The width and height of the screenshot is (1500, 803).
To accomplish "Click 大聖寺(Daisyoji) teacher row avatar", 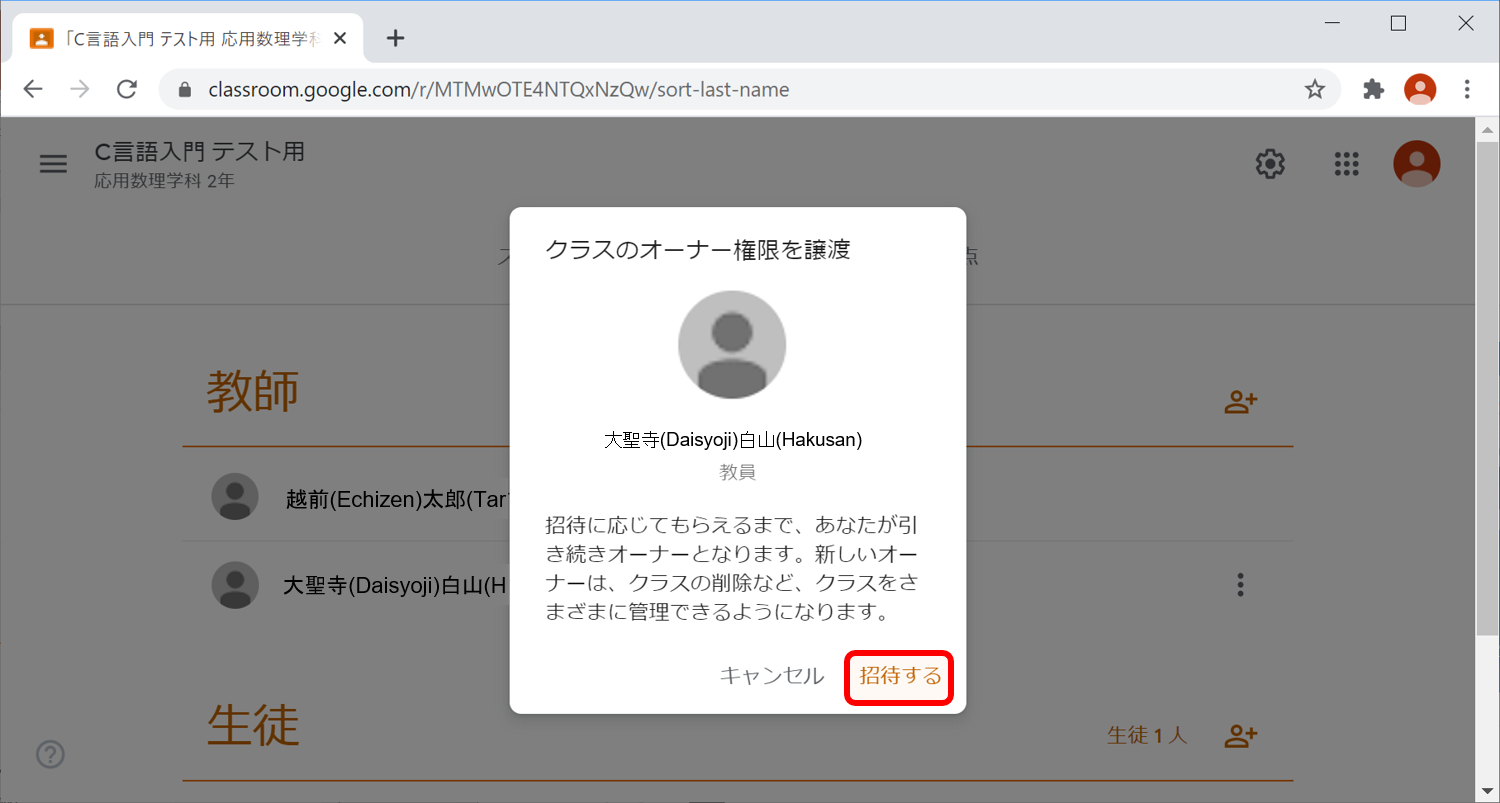I will pos(235,585).
